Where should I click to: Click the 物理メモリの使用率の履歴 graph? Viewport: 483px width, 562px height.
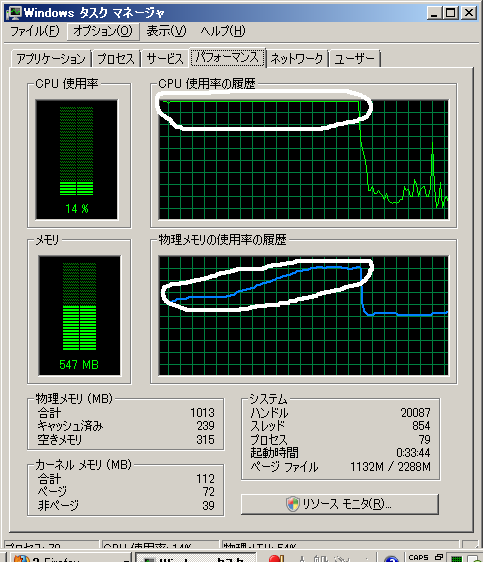click(303, 316)
